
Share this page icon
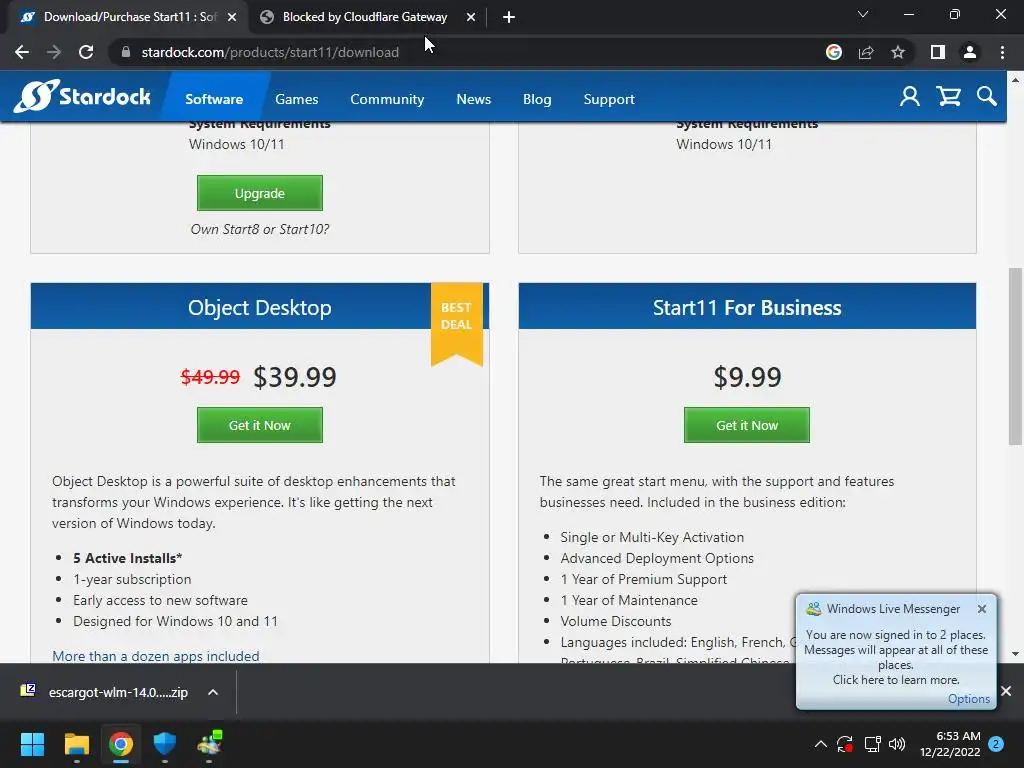pyautogui.click(x=866, y=52)
